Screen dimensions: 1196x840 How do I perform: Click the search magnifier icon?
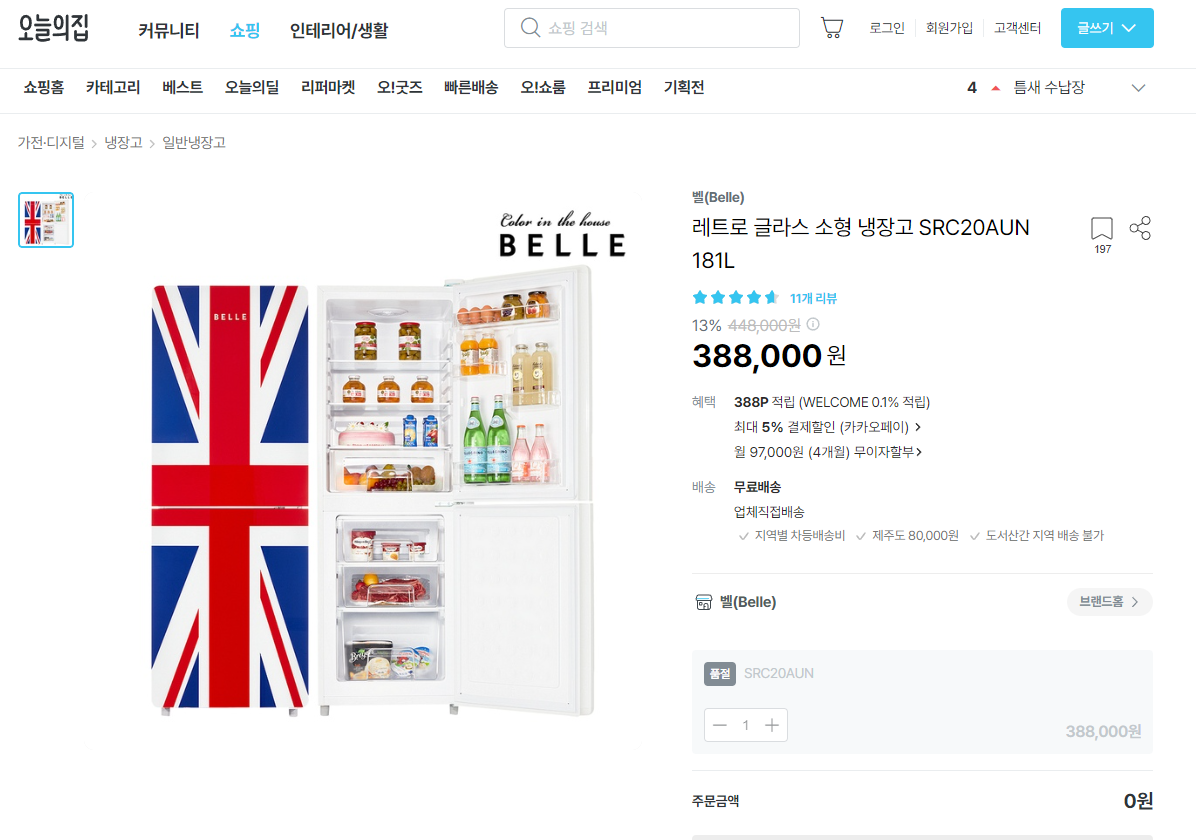coord(530,27)
